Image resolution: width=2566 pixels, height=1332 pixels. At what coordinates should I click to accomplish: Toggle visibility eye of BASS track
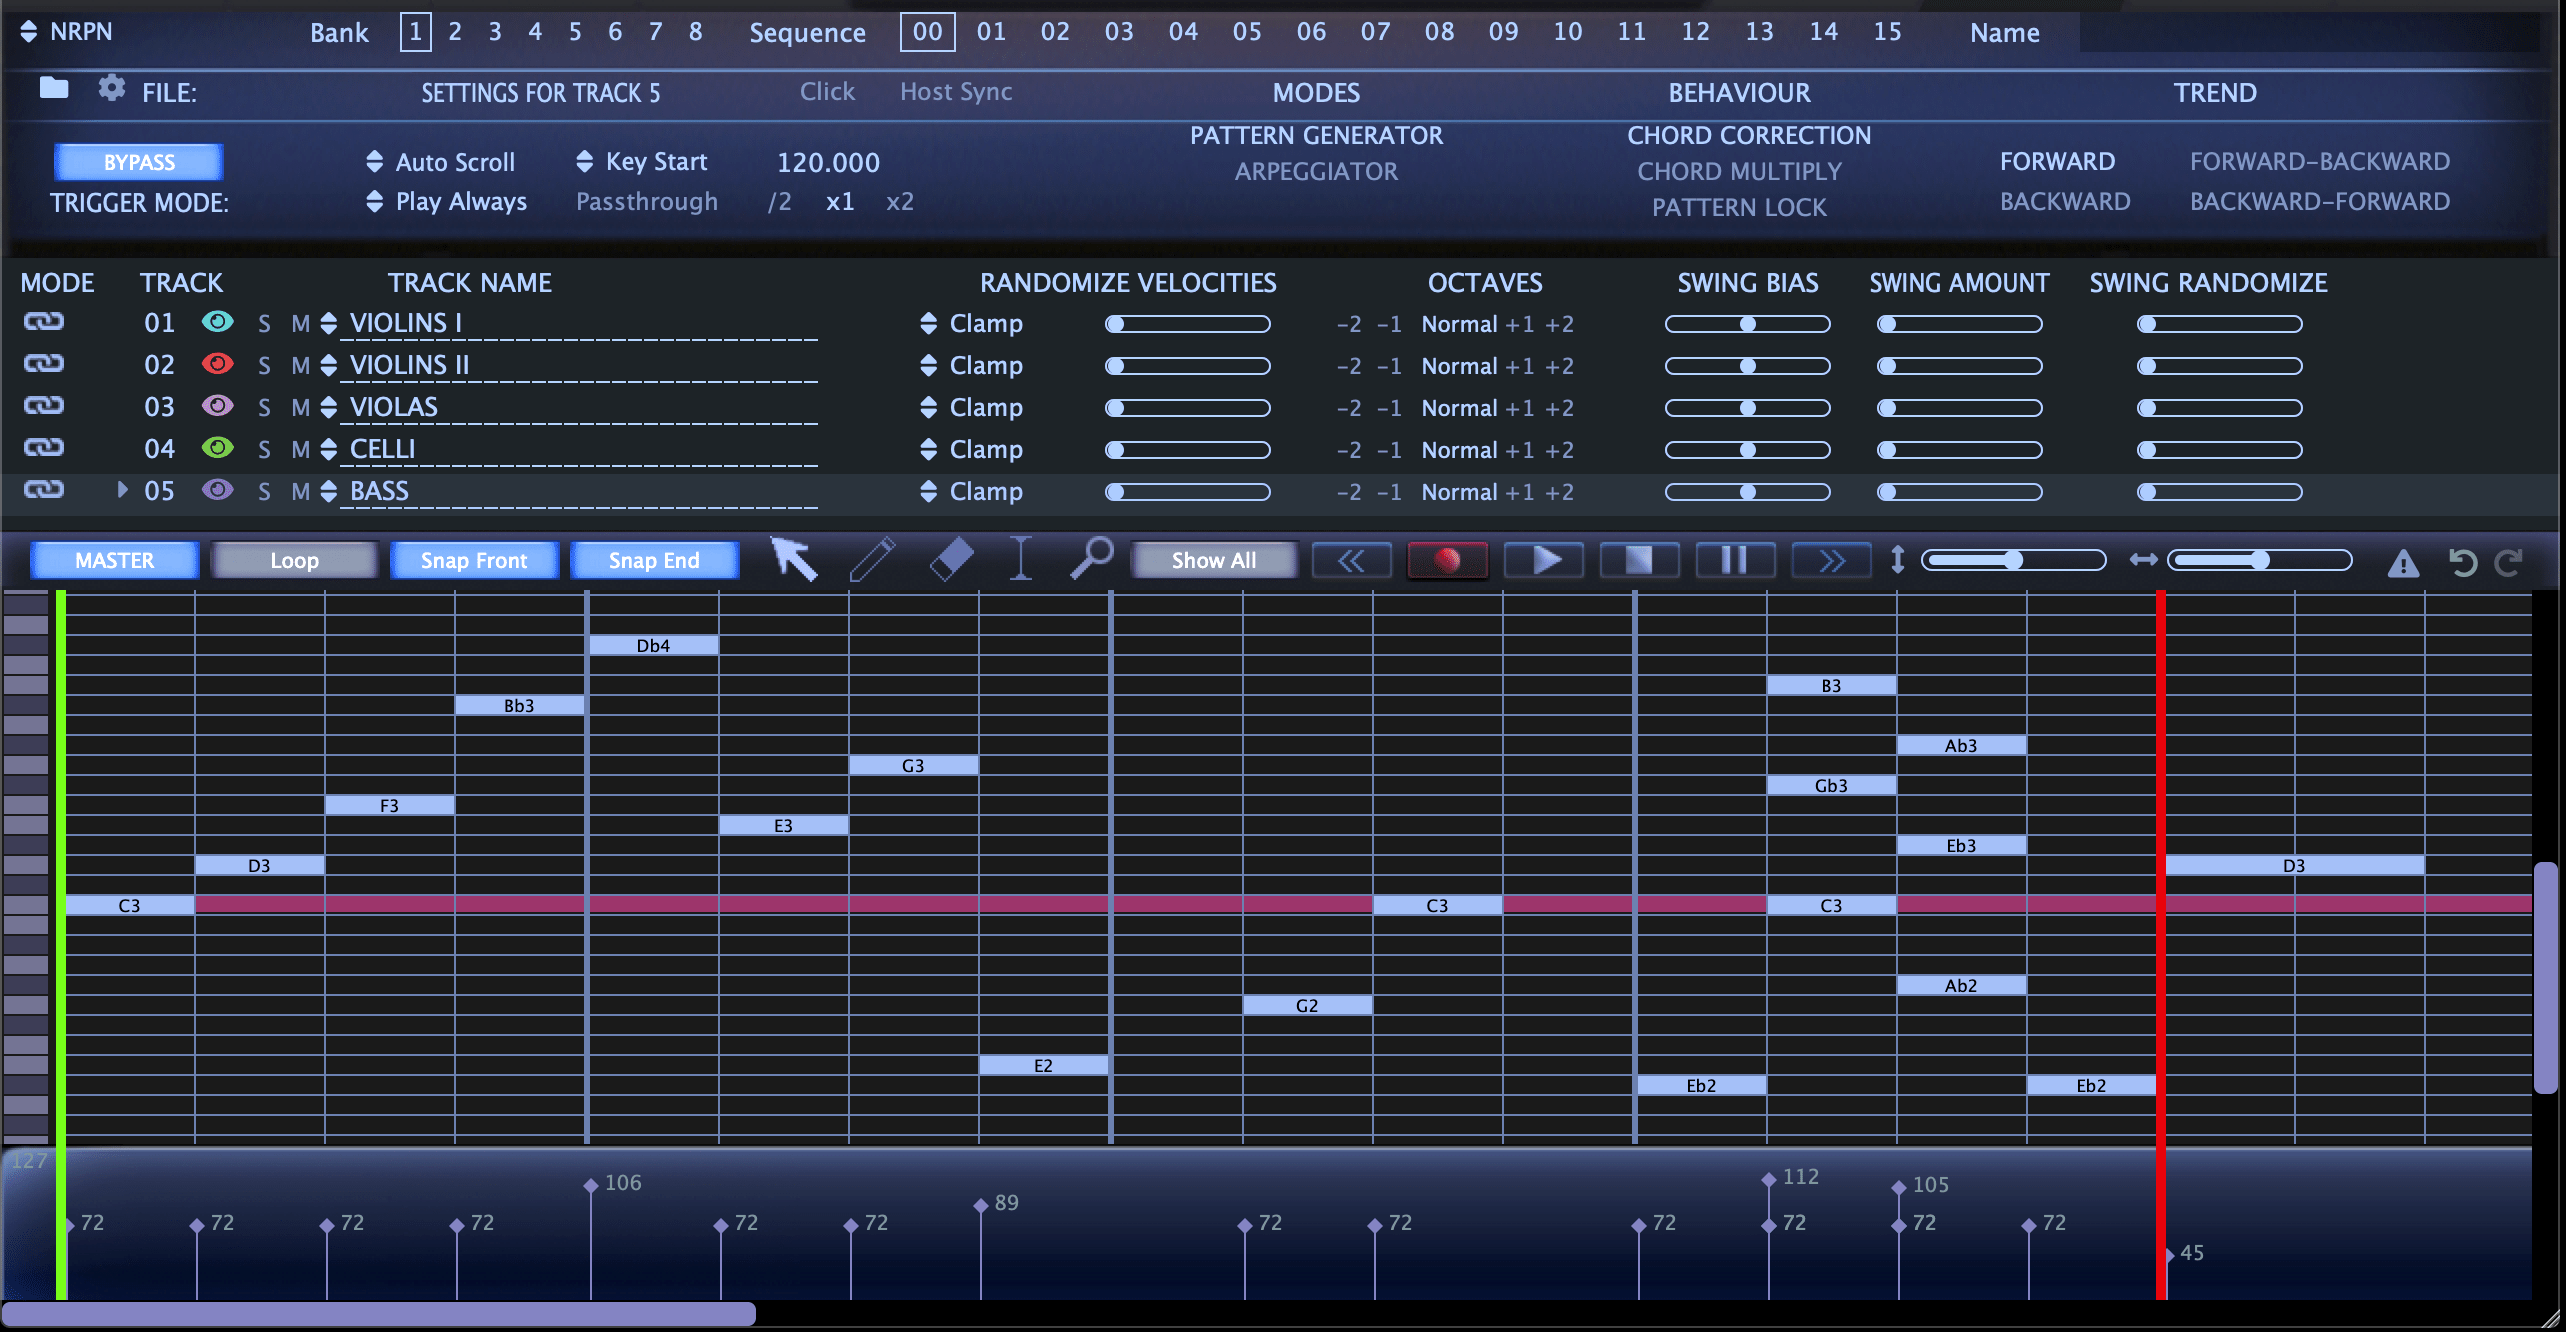click(217, 490)
